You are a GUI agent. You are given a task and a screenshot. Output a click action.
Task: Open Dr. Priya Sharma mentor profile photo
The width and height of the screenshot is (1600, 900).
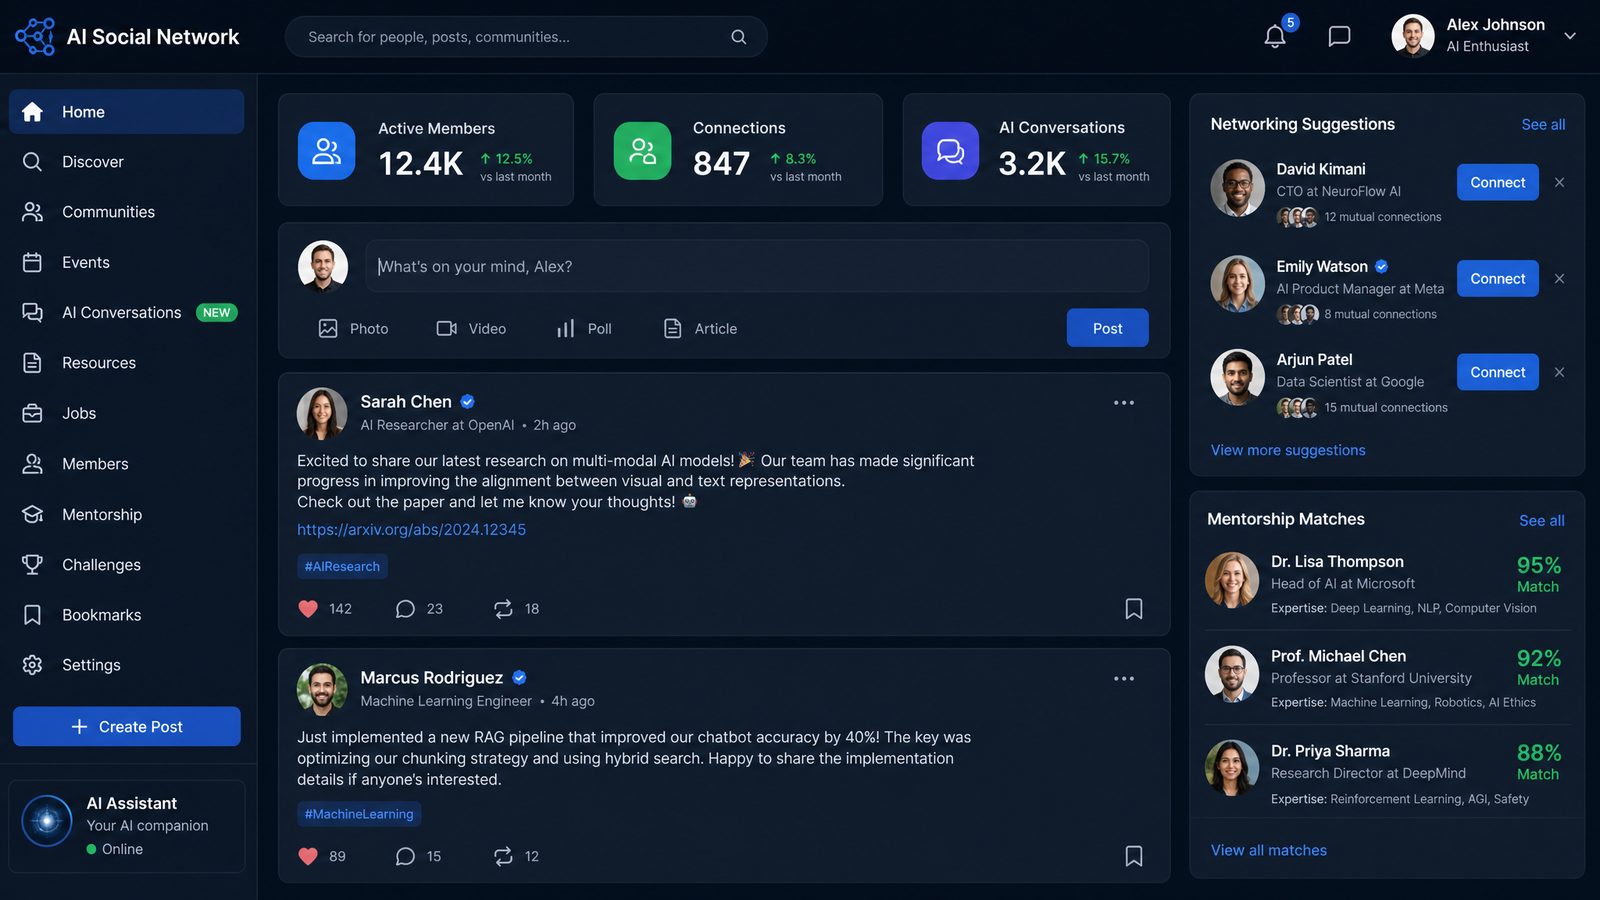coord(1232,768)
